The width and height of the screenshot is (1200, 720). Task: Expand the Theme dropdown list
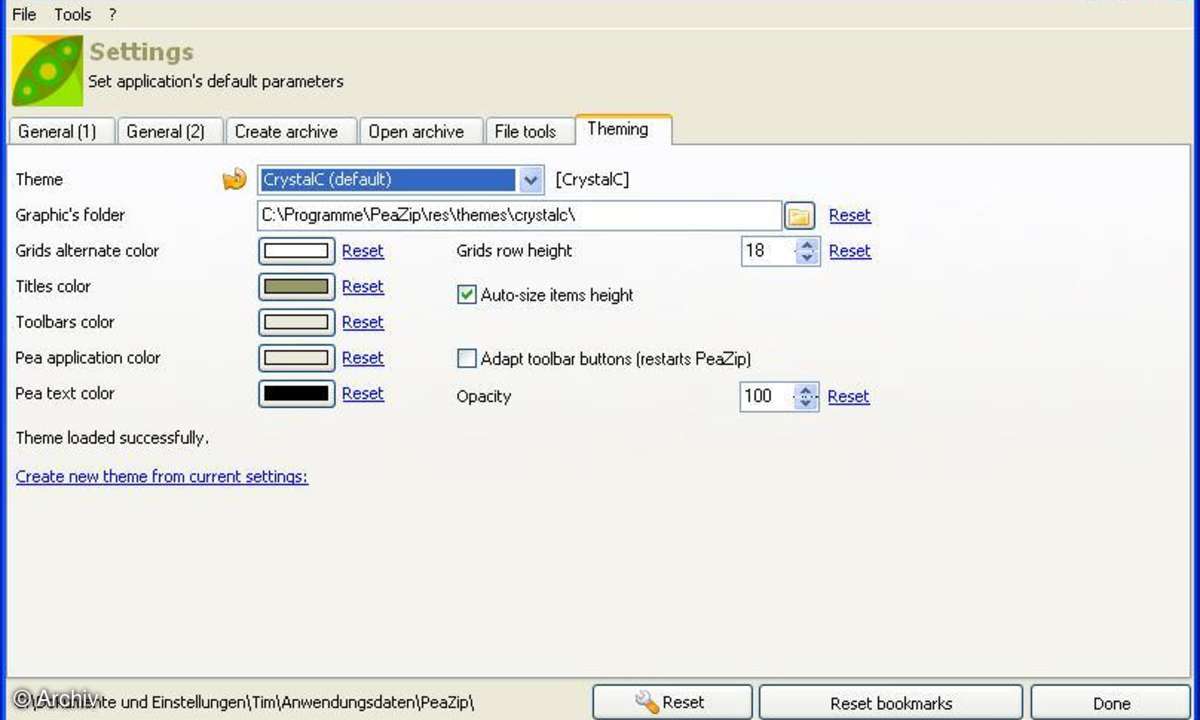coord(531,180)
